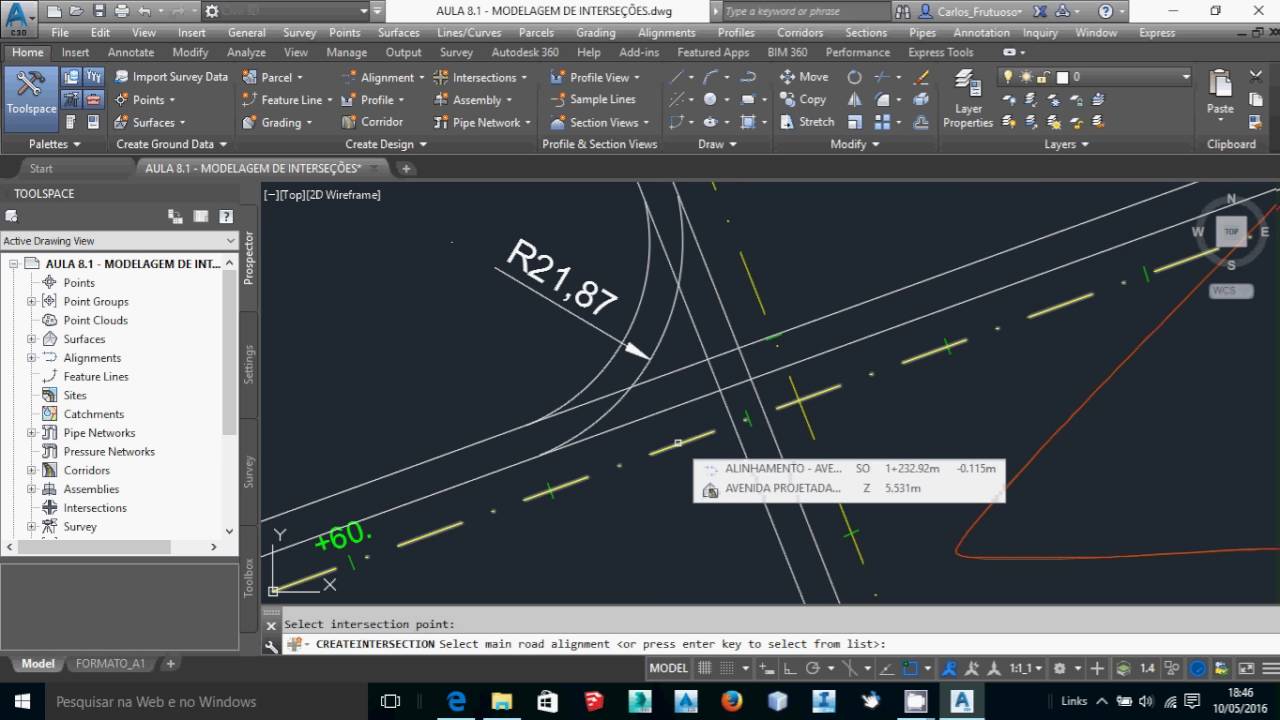Select the Rotate tool in Modify
The image size is (1280, 720).
tap(854, 77)
